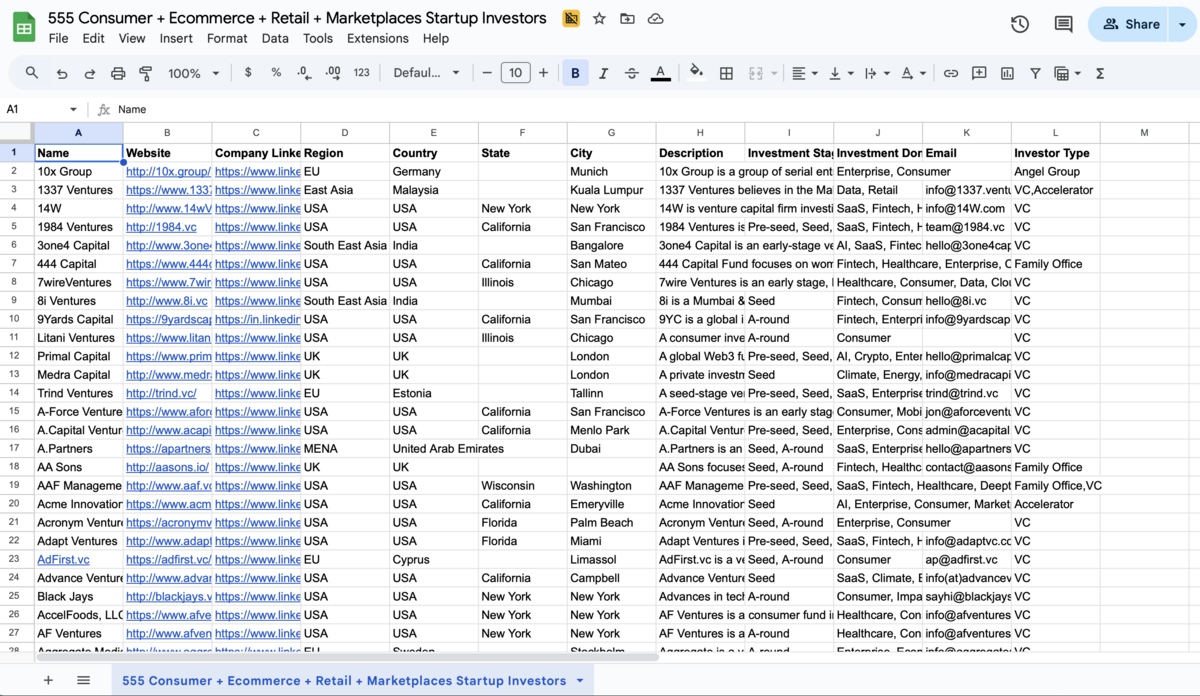Toggle strikethrough formatting
The width and height of the screenshot is (1200, 696).
[x=631, y=72]
